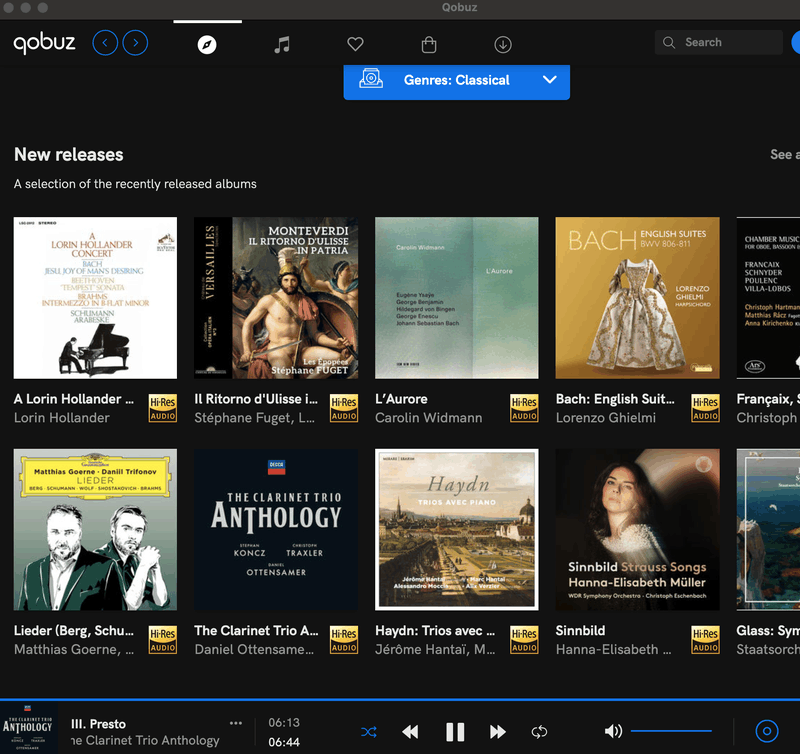Go forward with the right arrow button
This screenshot has height=754, width=800.
[x=135, y=43]
